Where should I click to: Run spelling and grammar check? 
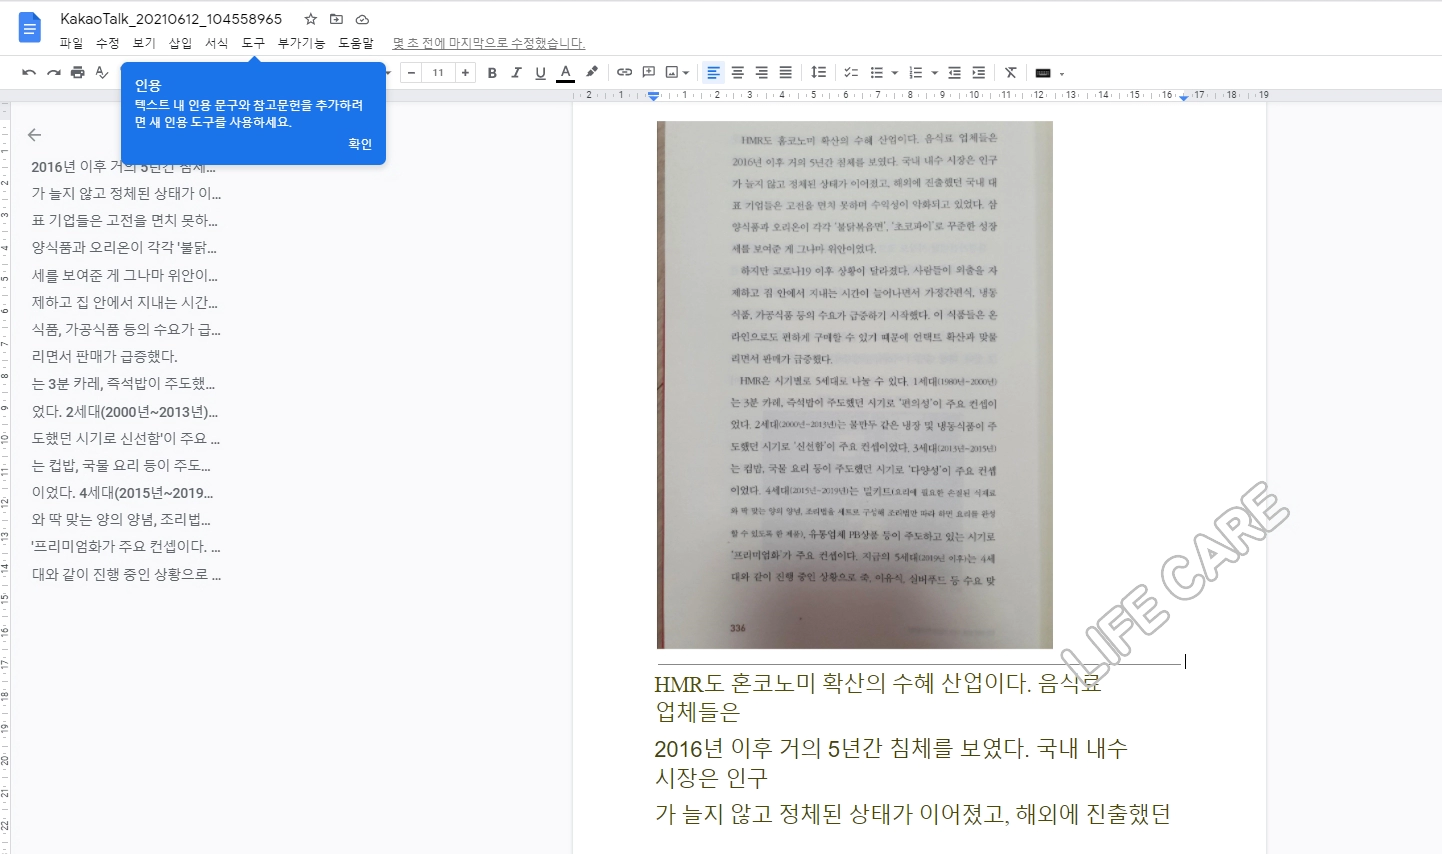point(102,72)
